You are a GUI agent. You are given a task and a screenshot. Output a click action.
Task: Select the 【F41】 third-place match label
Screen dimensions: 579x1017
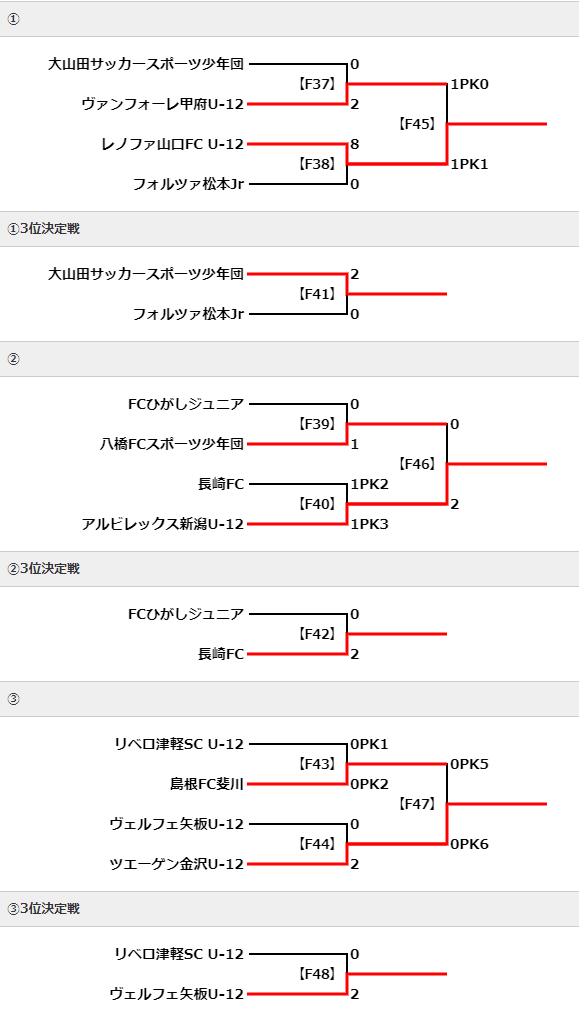tap(317, 294)
